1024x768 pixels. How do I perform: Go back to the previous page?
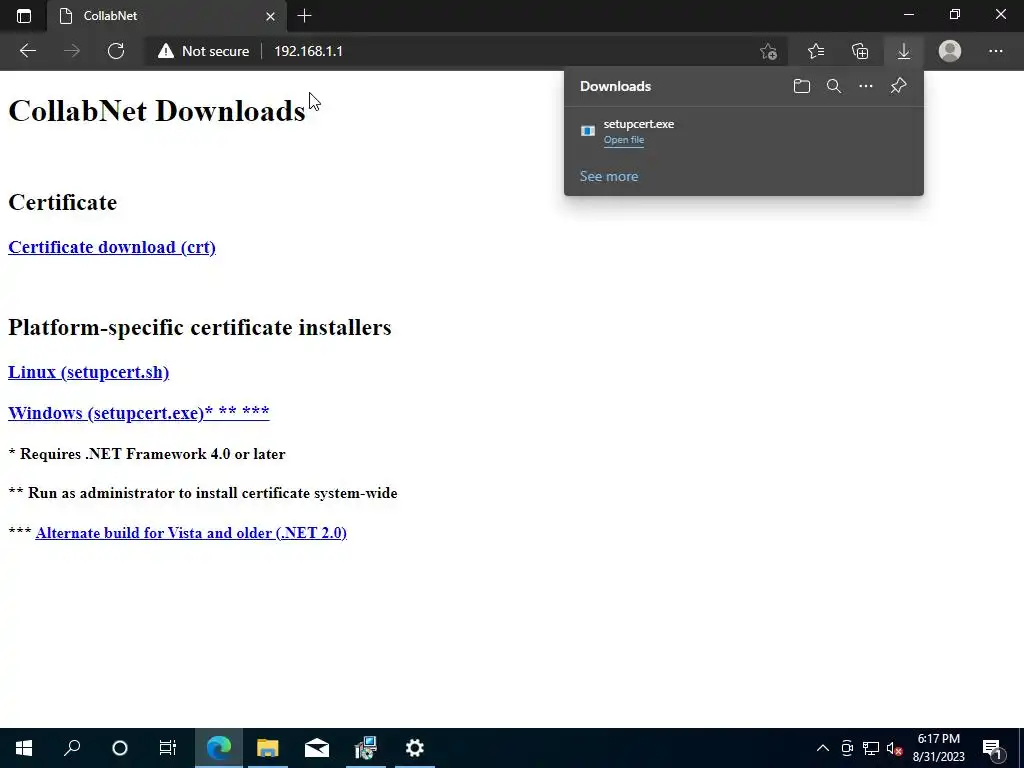pos(27,51)
